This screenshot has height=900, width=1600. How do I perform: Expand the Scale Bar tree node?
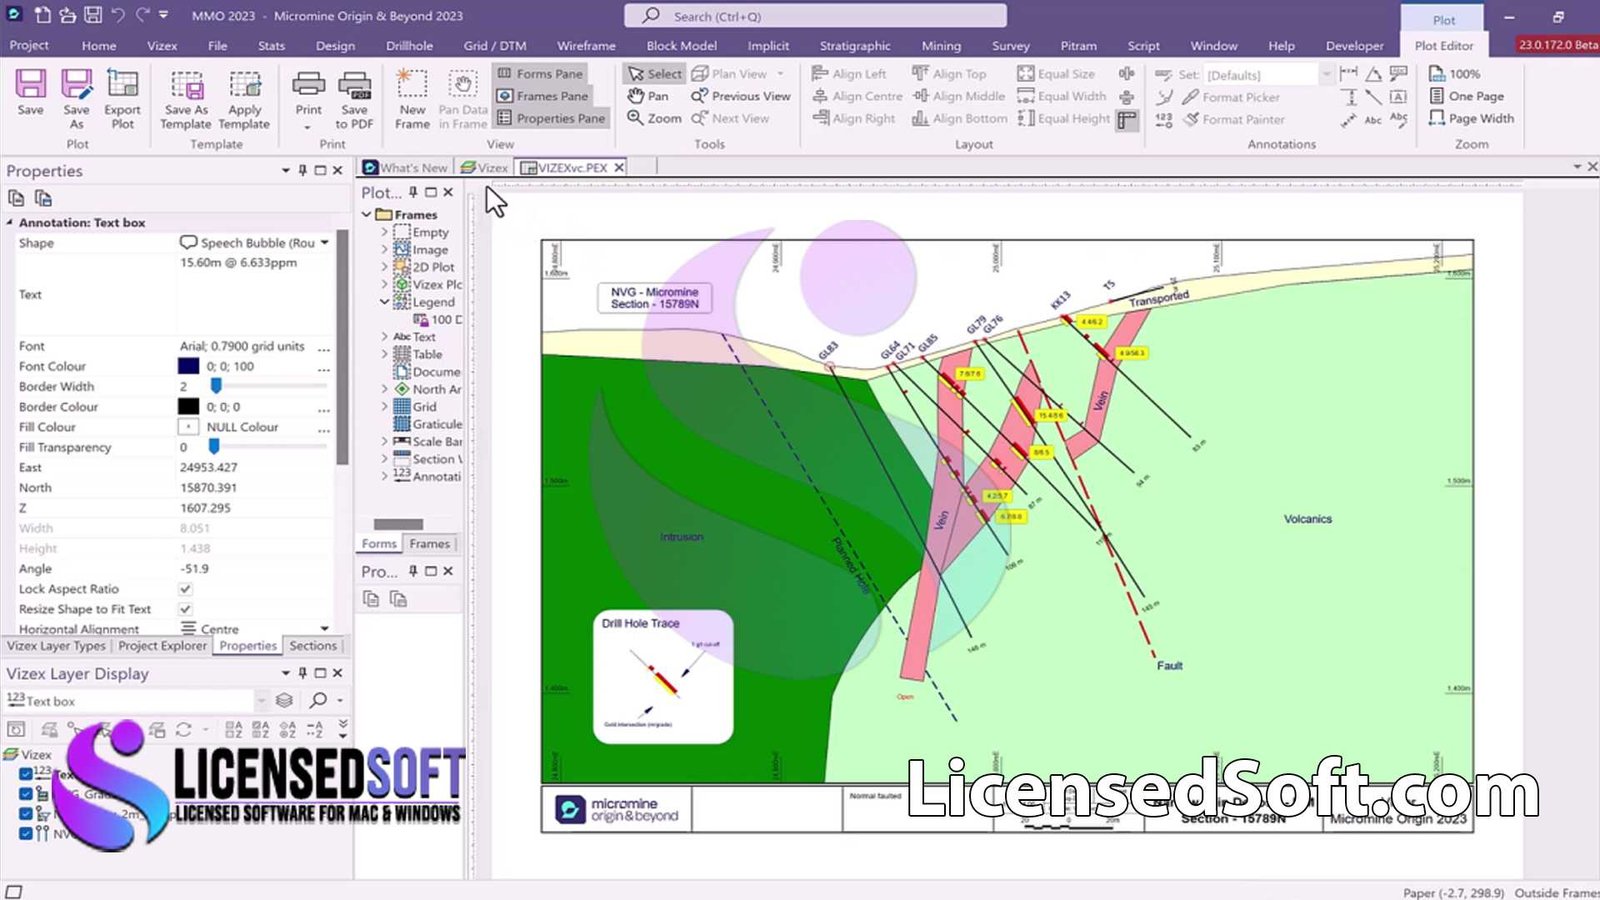point(384,441)
